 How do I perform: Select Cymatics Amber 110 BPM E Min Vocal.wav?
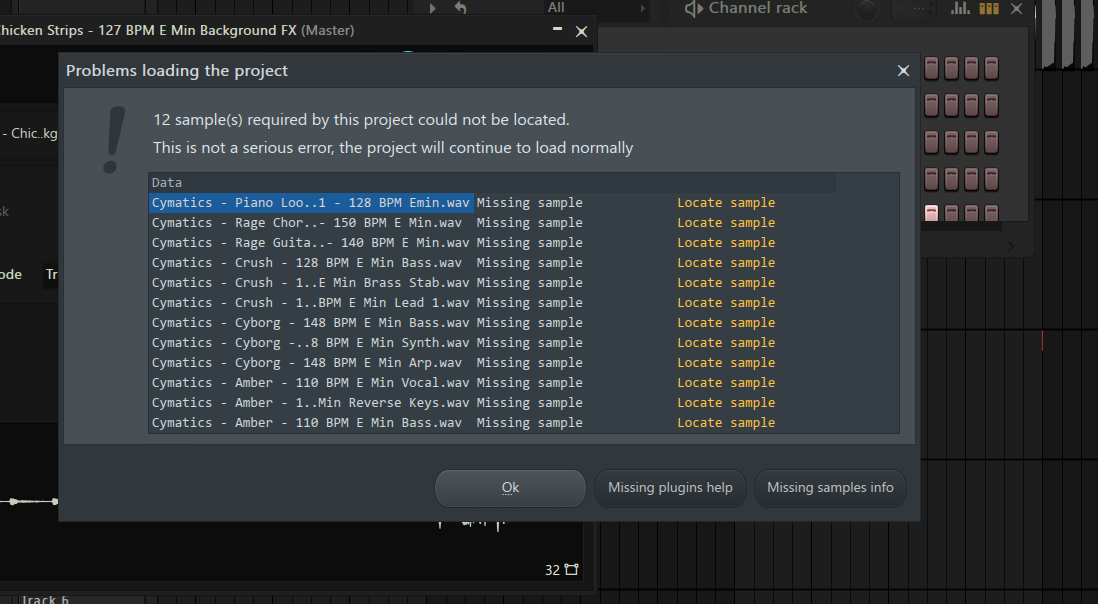point(310,383)
